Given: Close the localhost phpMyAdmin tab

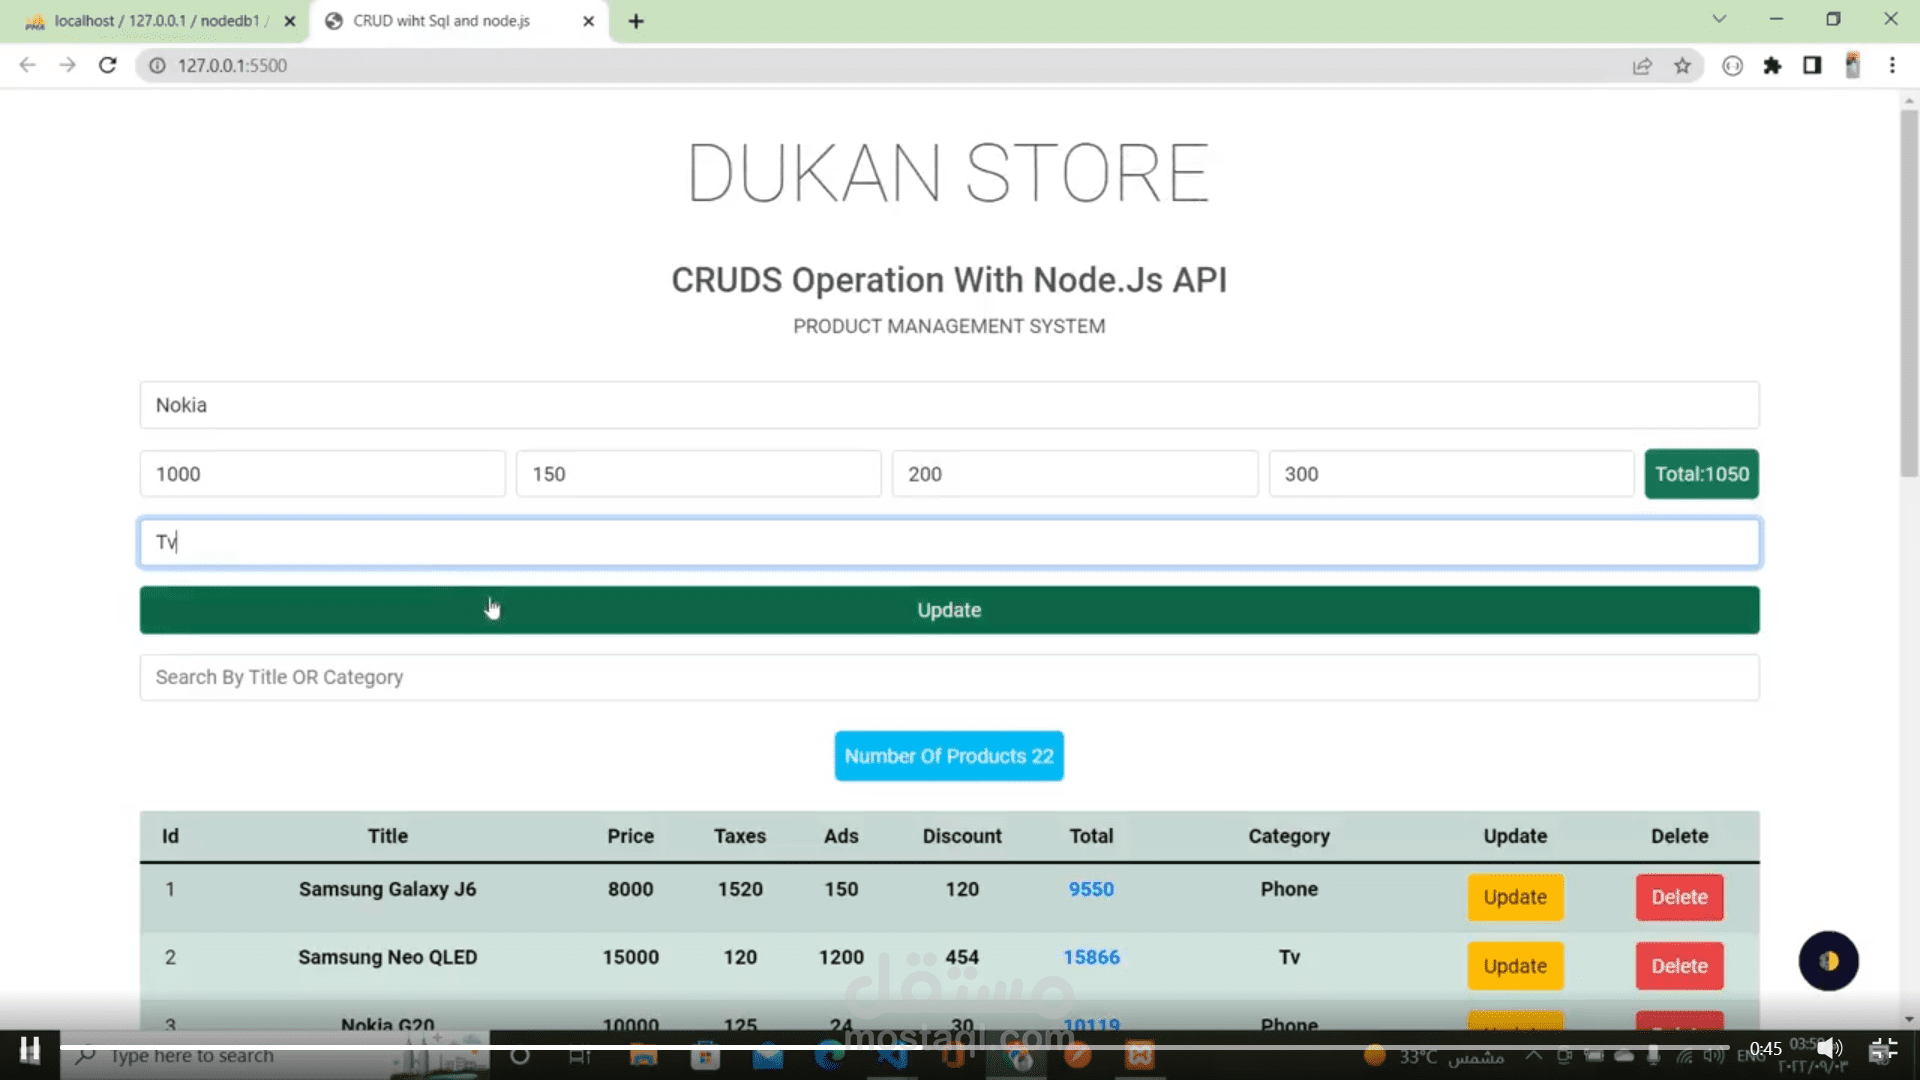Looking at the screenshot, I should pos(289,21).
